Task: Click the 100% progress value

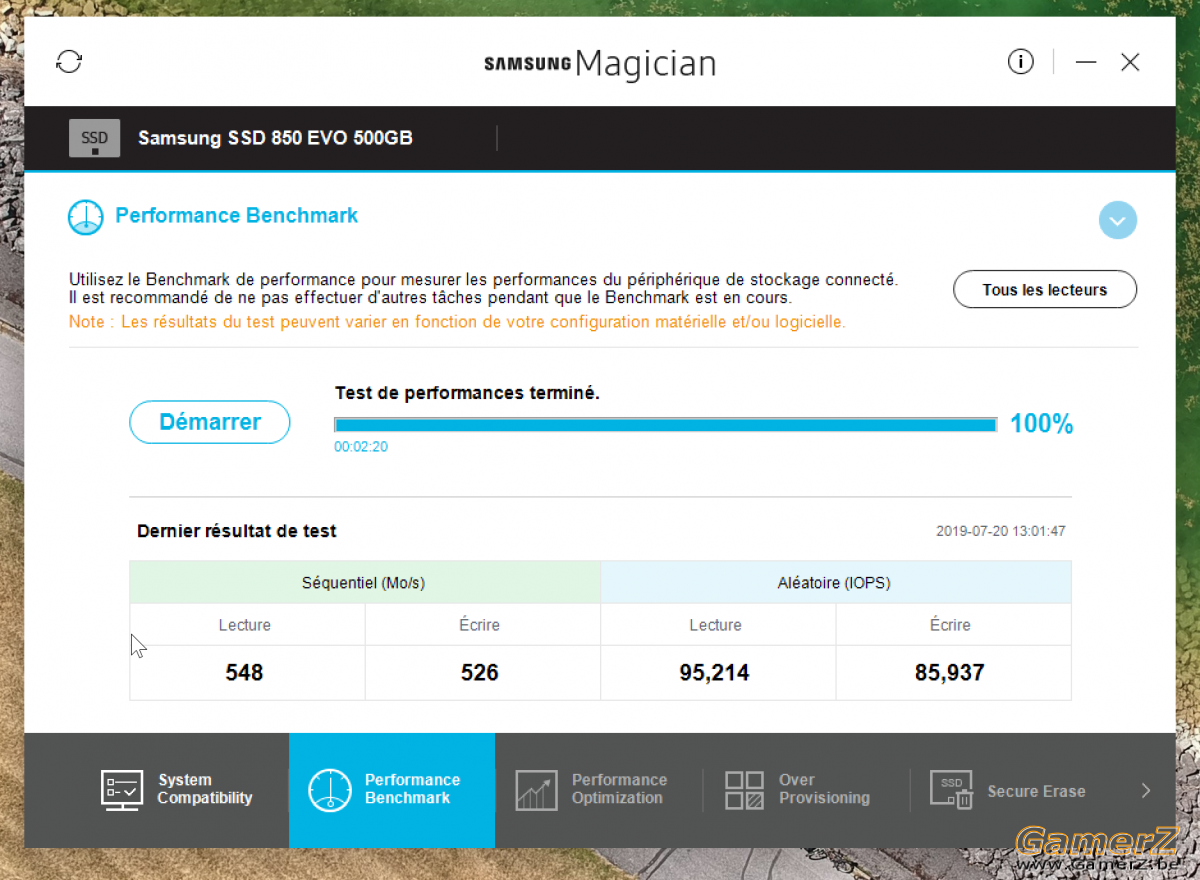Action: [1041, 424]
